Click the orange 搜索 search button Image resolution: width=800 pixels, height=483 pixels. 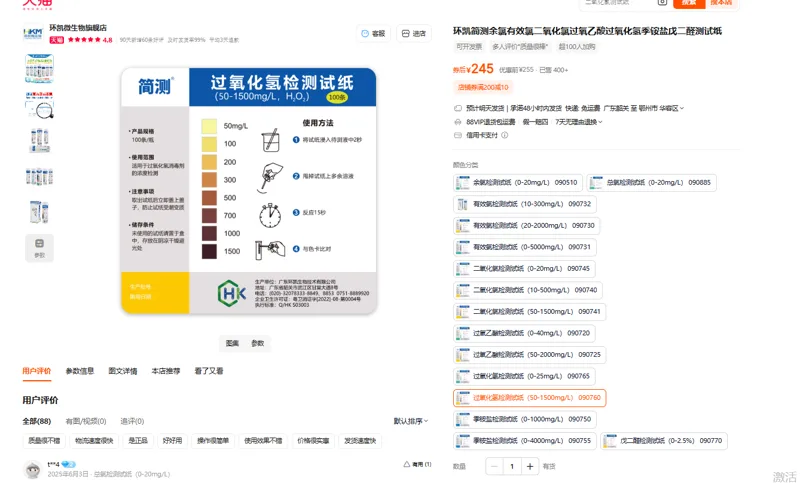pos(689,3)
